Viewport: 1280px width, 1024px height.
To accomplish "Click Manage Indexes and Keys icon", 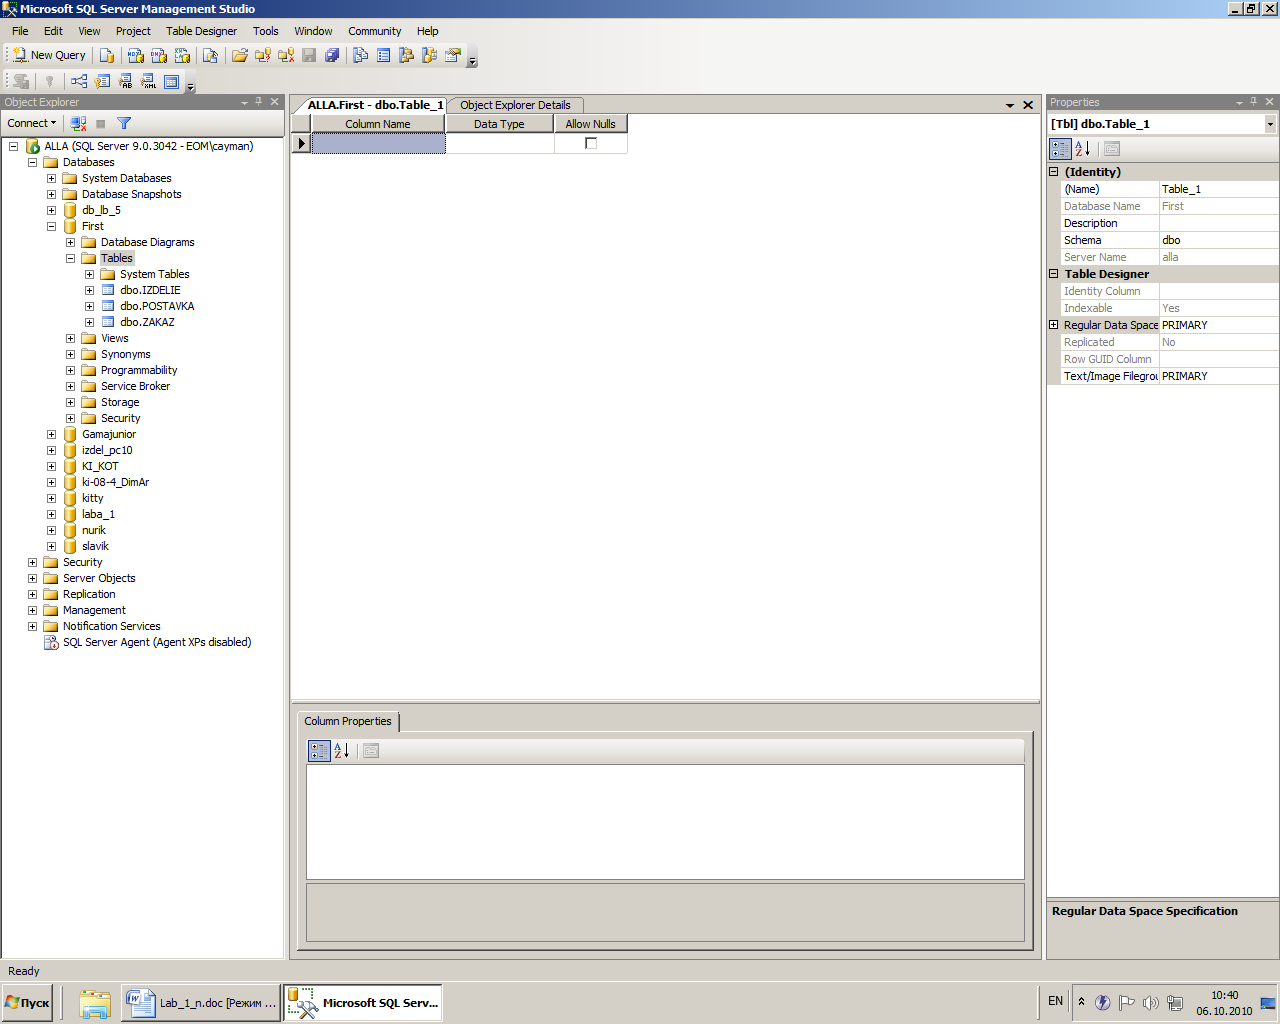I will tap(102, 81).
